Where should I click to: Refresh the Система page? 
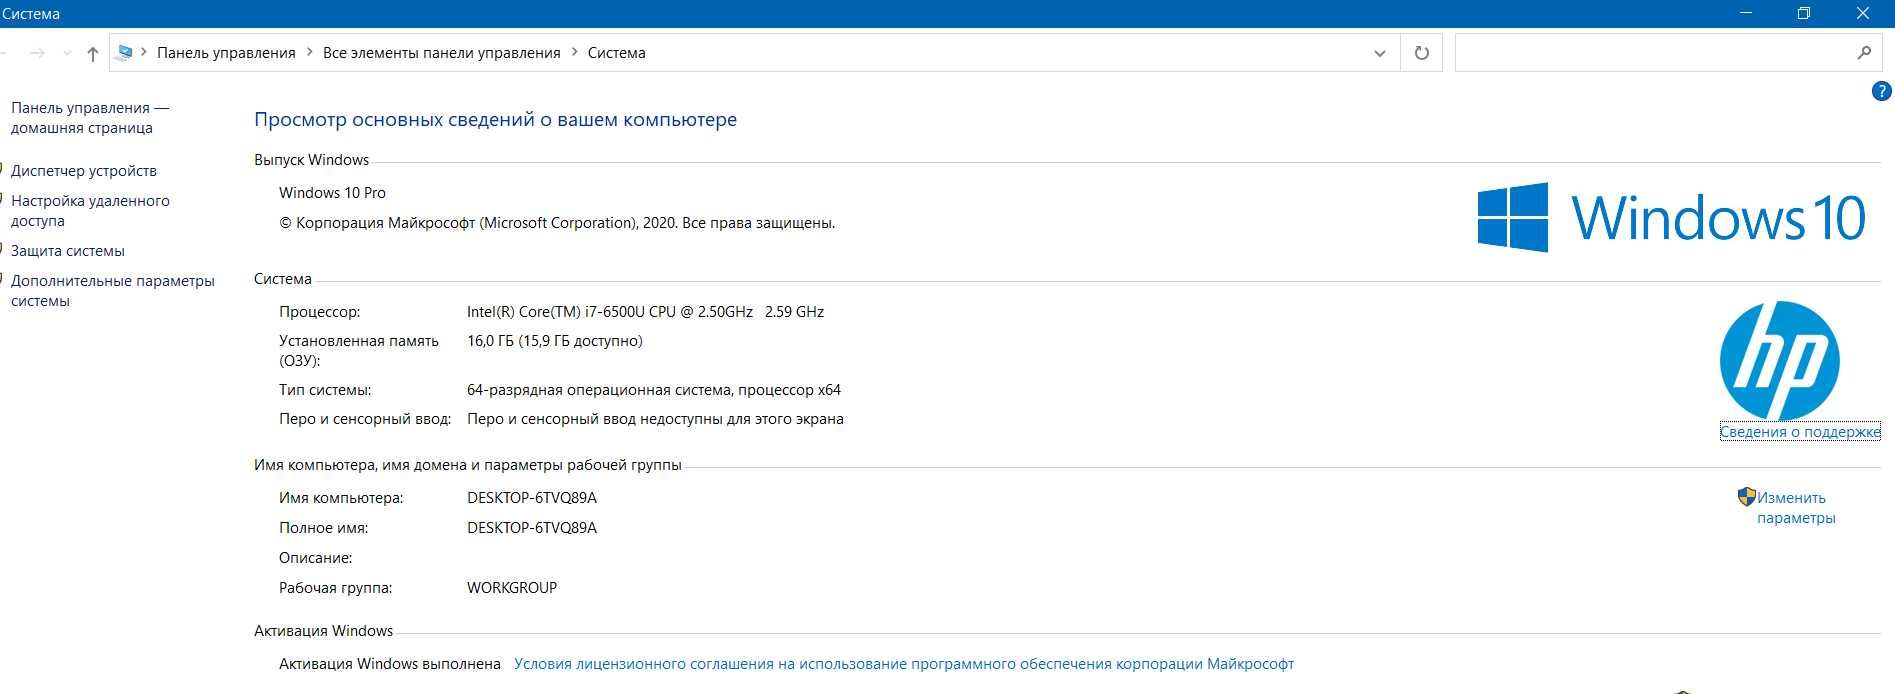pos(1421,53)
